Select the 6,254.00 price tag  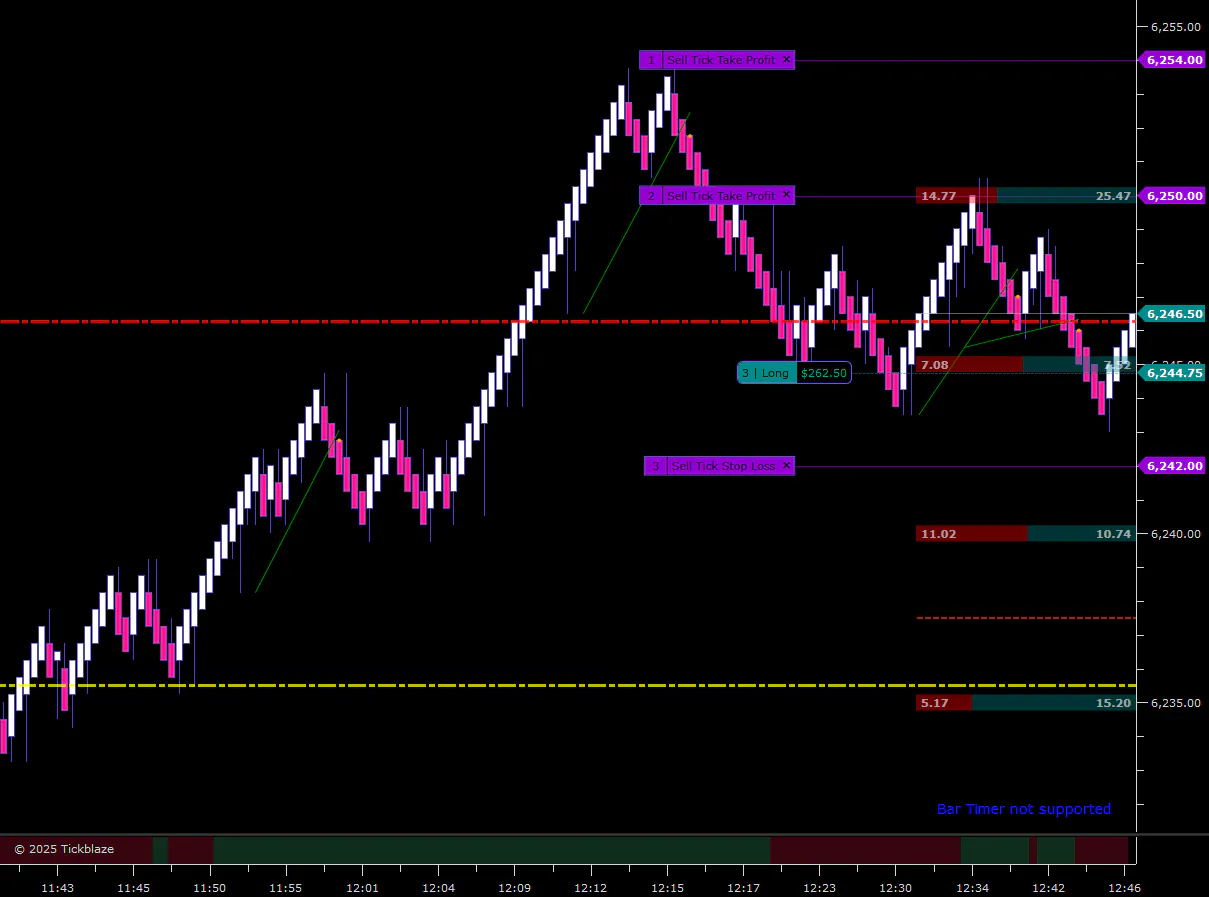(1172, 60)
